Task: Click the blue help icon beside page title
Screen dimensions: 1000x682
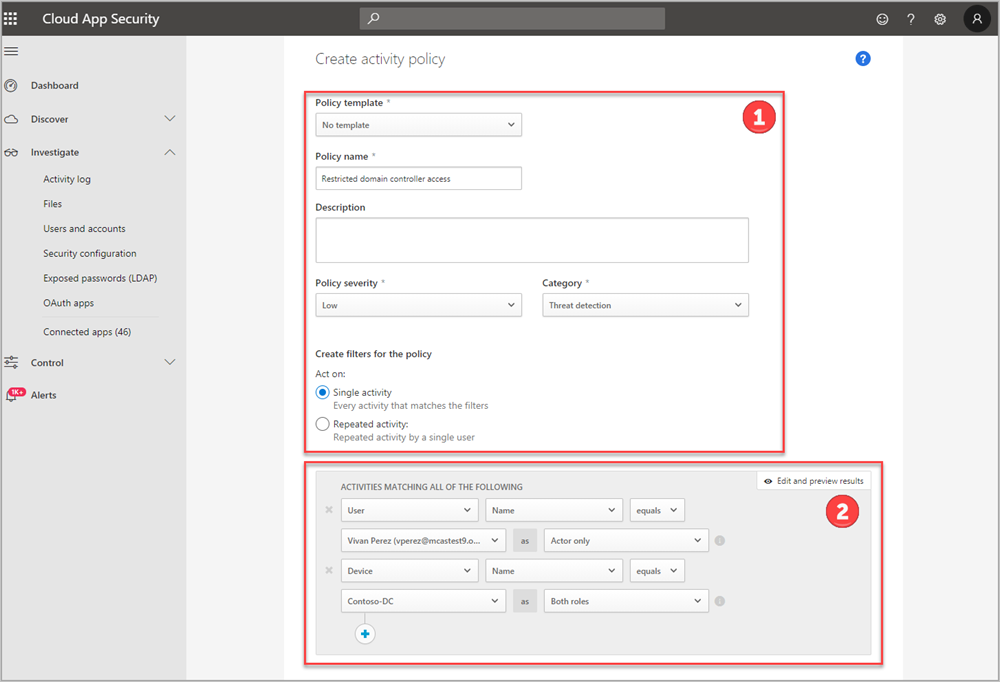Action: (x=862, y=58)
